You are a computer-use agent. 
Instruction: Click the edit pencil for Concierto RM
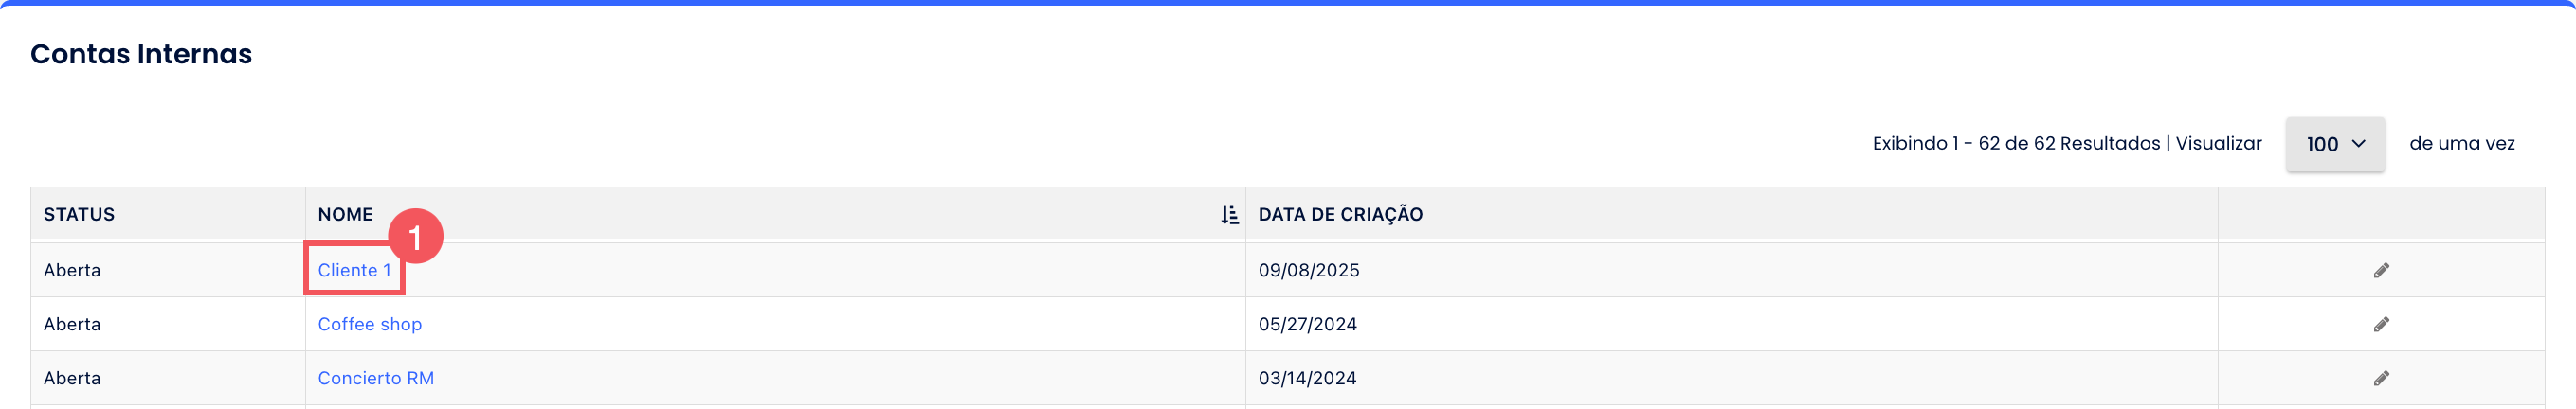pyautogui.click(x=2381, y=378)
